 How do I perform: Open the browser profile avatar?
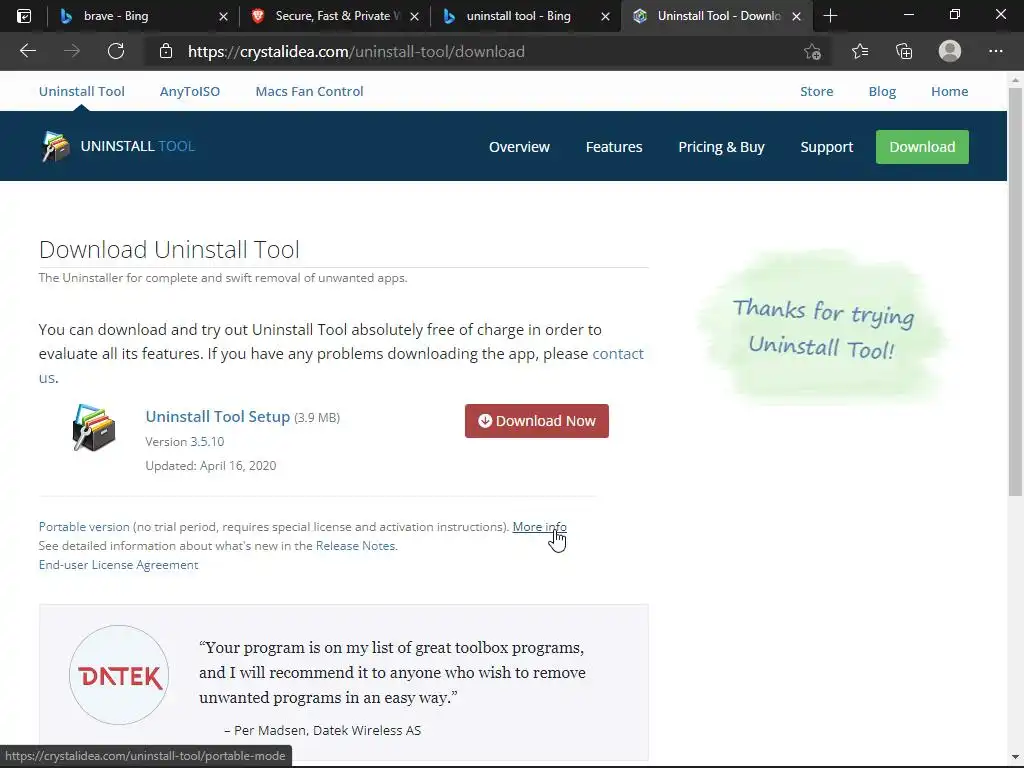click(950, 51)
